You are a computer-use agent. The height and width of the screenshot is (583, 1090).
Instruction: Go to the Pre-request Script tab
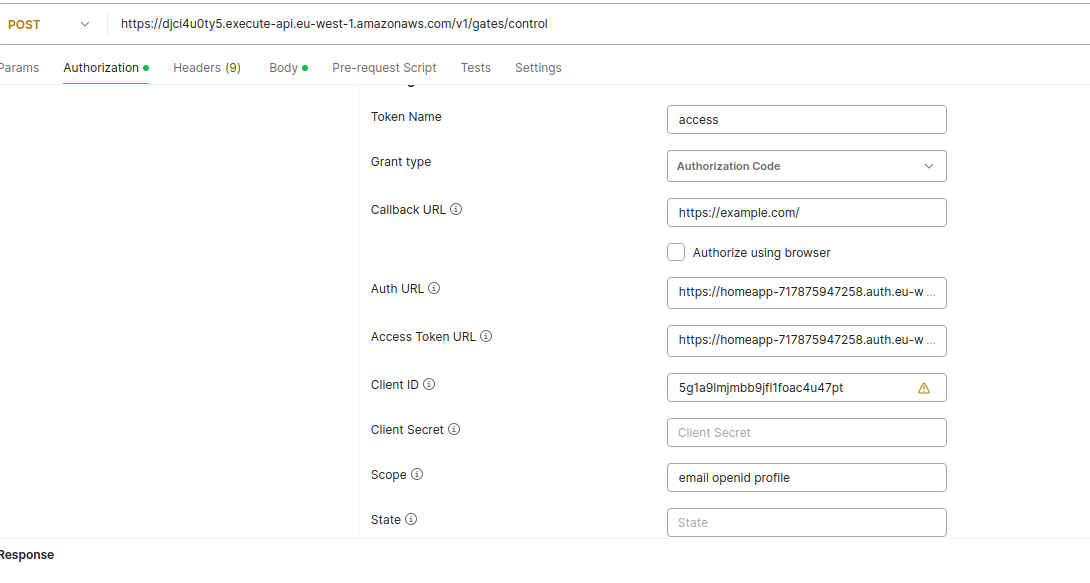[384, 68]
